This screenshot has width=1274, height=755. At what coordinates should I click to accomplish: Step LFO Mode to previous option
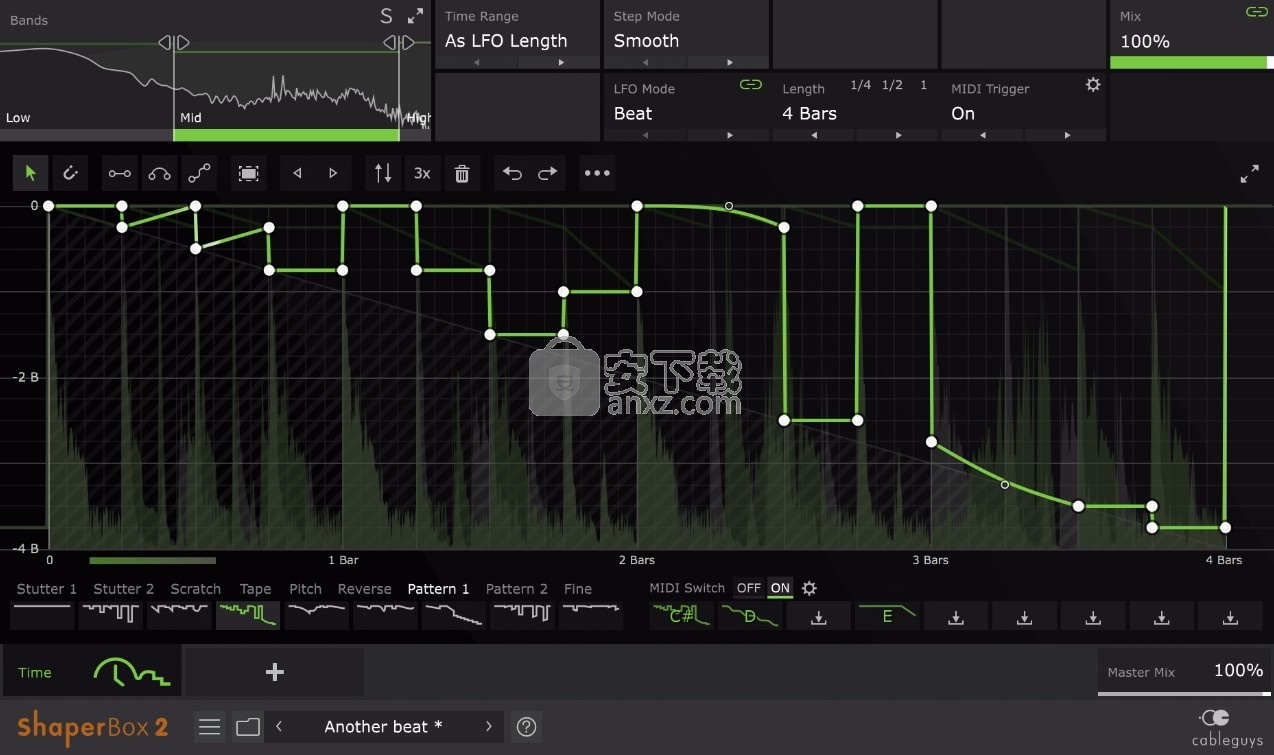click(646, 135)
